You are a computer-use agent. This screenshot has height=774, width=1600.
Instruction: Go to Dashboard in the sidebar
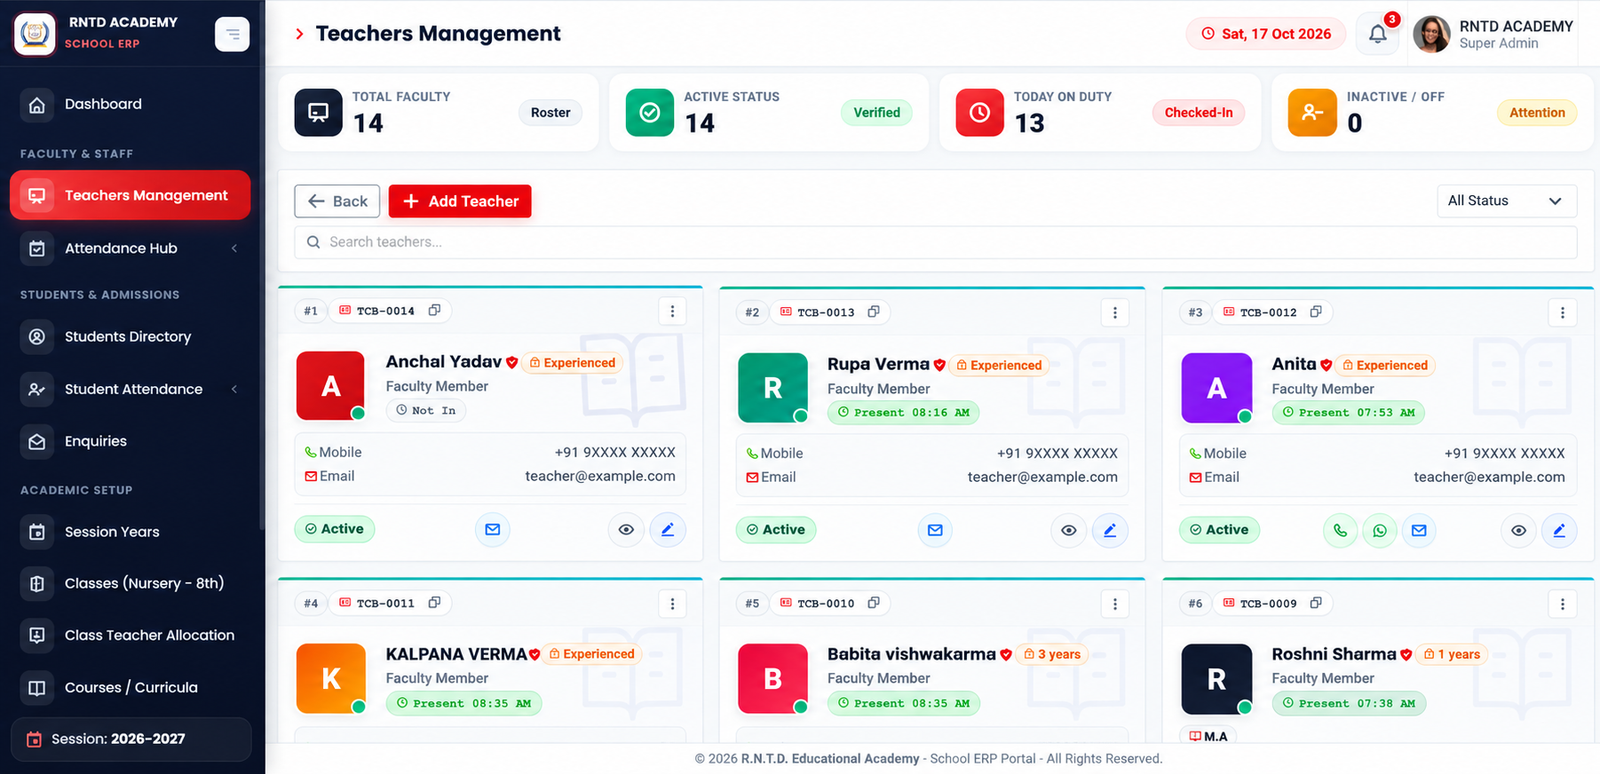[130, 104]
